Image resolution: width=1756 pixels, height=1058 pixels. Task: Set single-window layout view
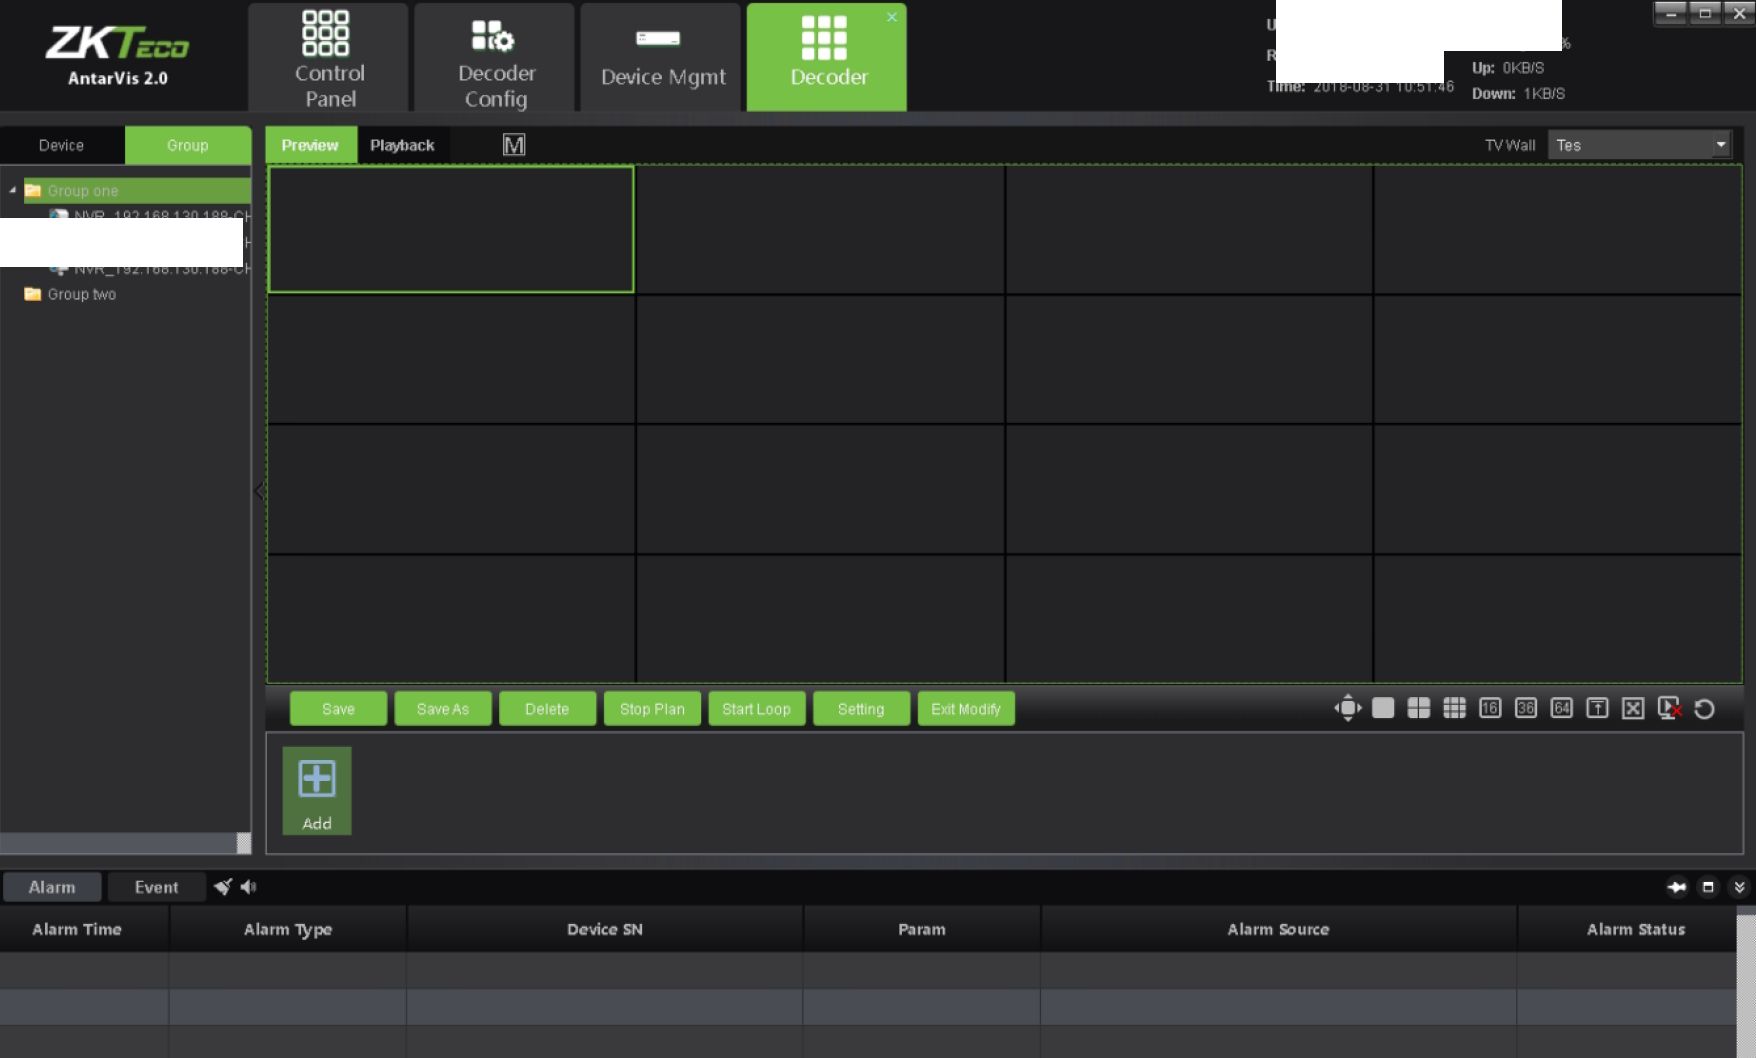(x=1383, y=708)
